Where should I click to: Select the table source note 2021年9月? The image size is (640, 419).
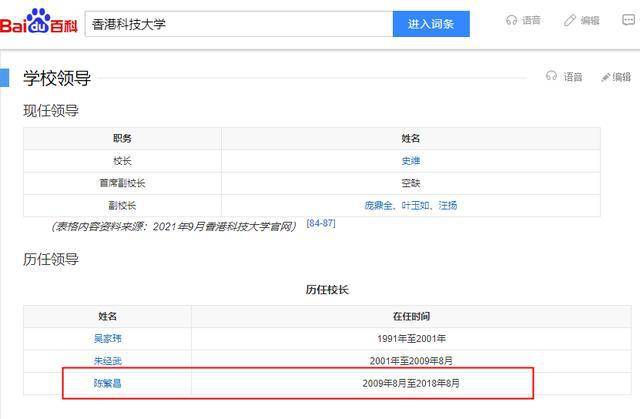173,226
